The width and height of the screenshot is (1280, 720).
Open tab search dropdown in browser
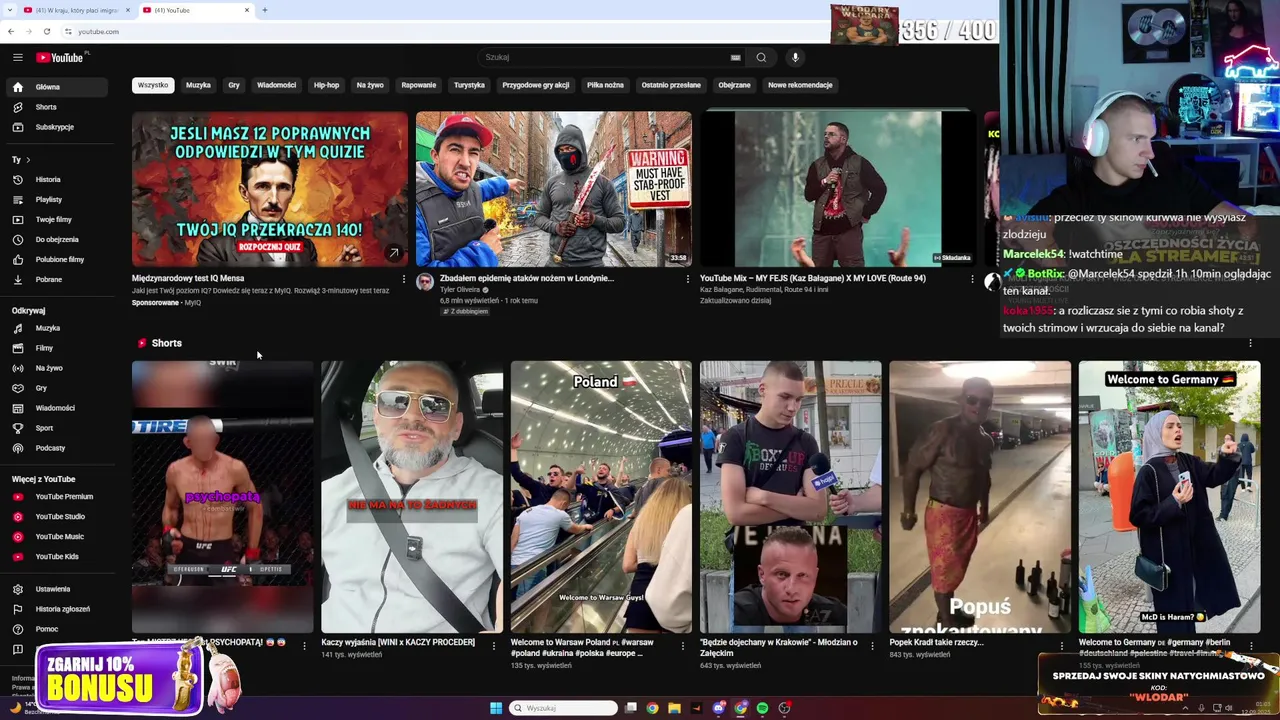(10, 10)
